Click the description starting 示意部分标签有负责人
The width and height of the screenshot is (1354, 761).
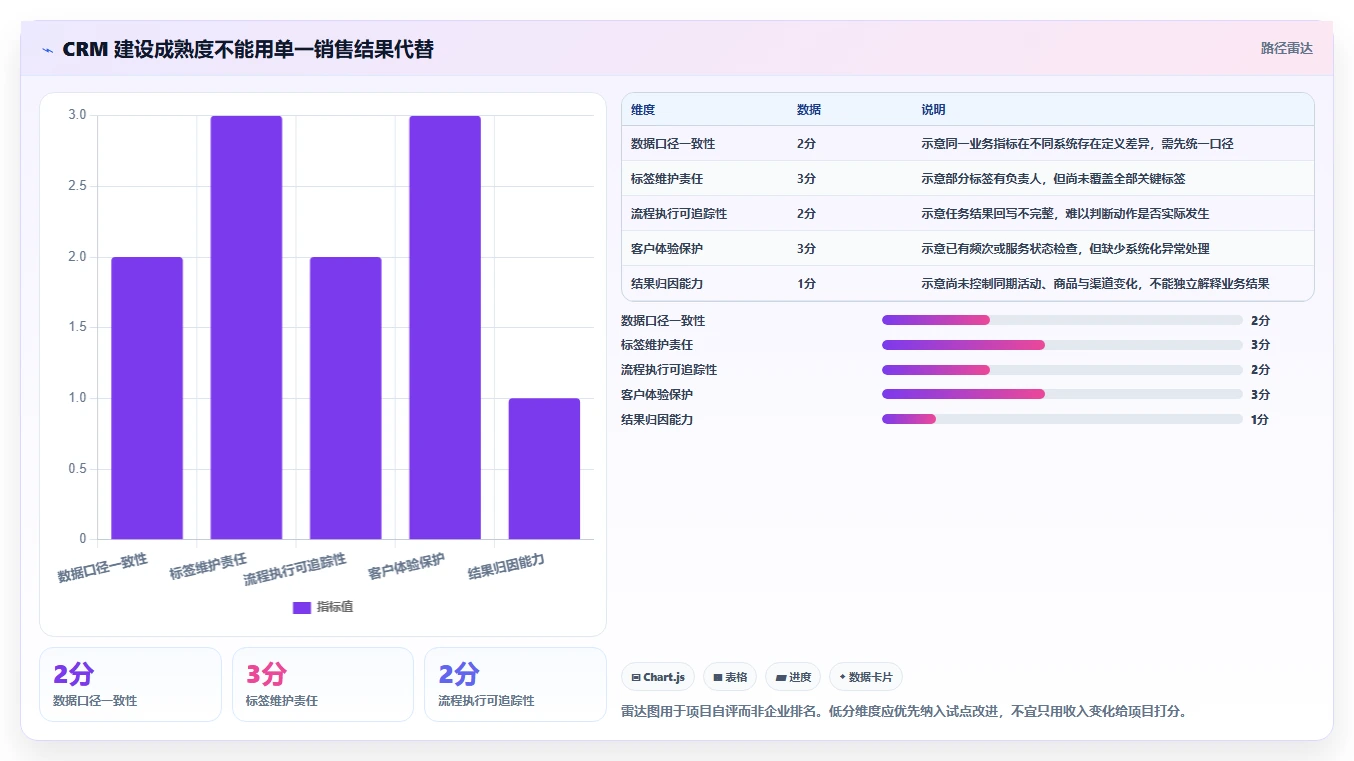[1053, 179]
